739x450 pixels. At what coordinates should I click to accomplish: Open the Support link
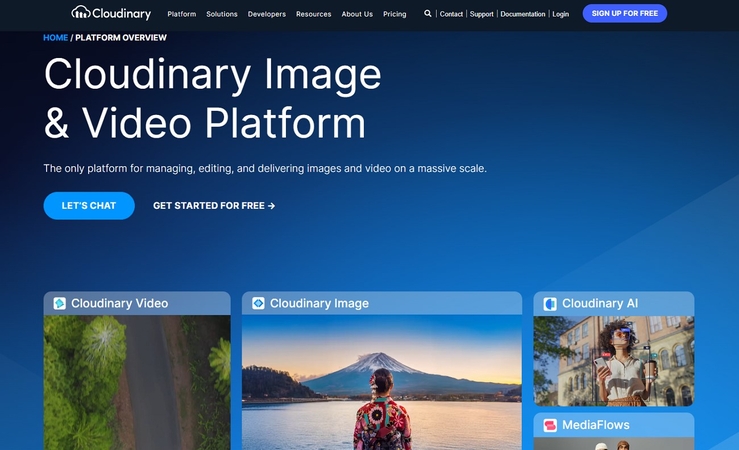pos(481,14)
